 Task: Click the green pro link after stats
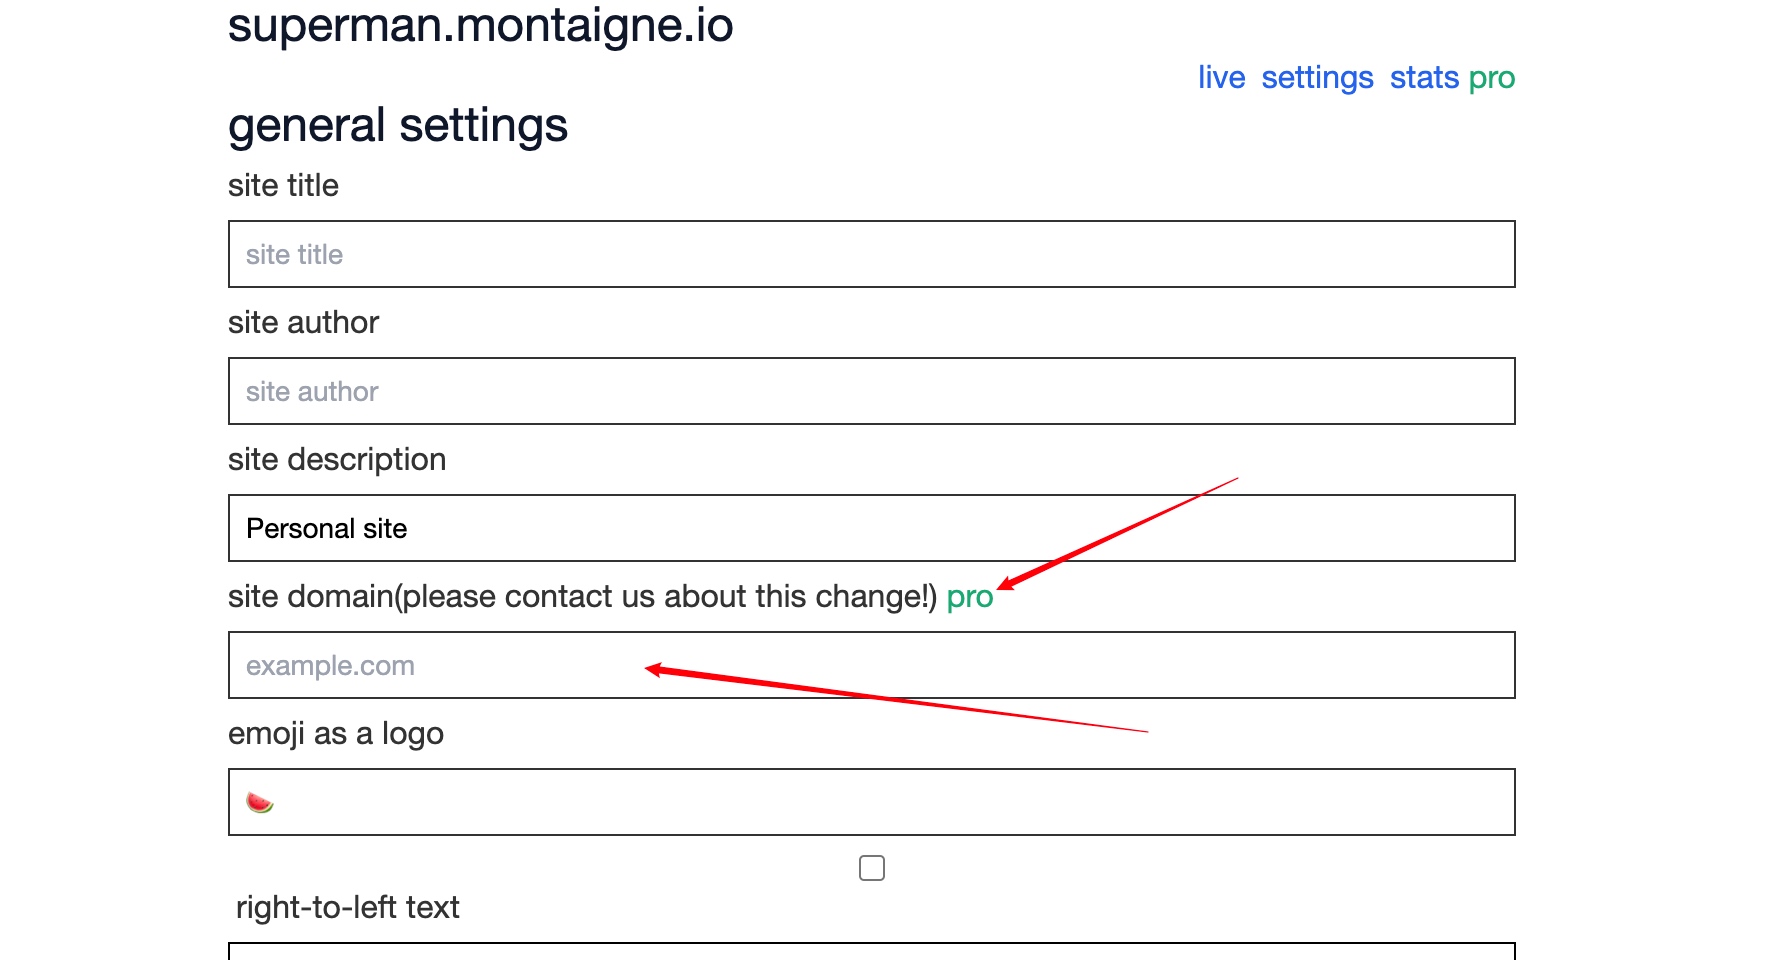coord(1492,78)
